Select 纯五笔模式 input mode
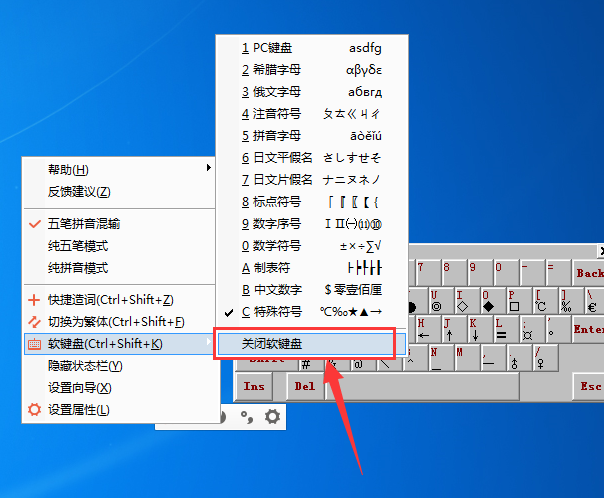 pos(119,246)
